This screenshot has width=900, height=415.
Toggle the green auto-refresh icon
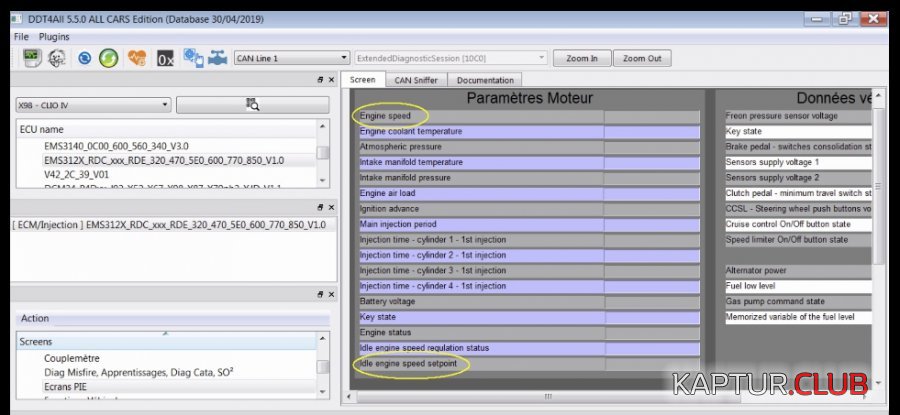(x=108, y=58)
